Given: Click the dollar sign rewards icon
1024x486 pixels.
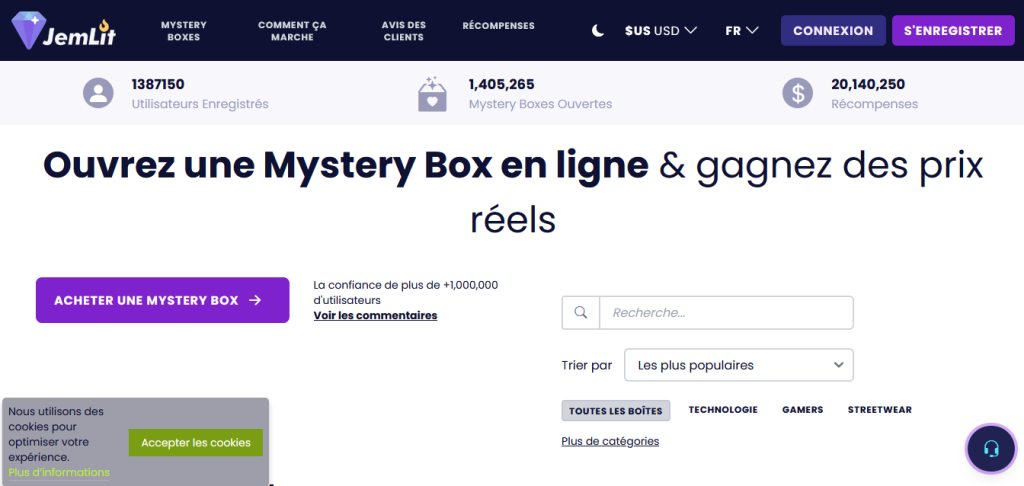Looking at the screenshot, I should (797, 93).
